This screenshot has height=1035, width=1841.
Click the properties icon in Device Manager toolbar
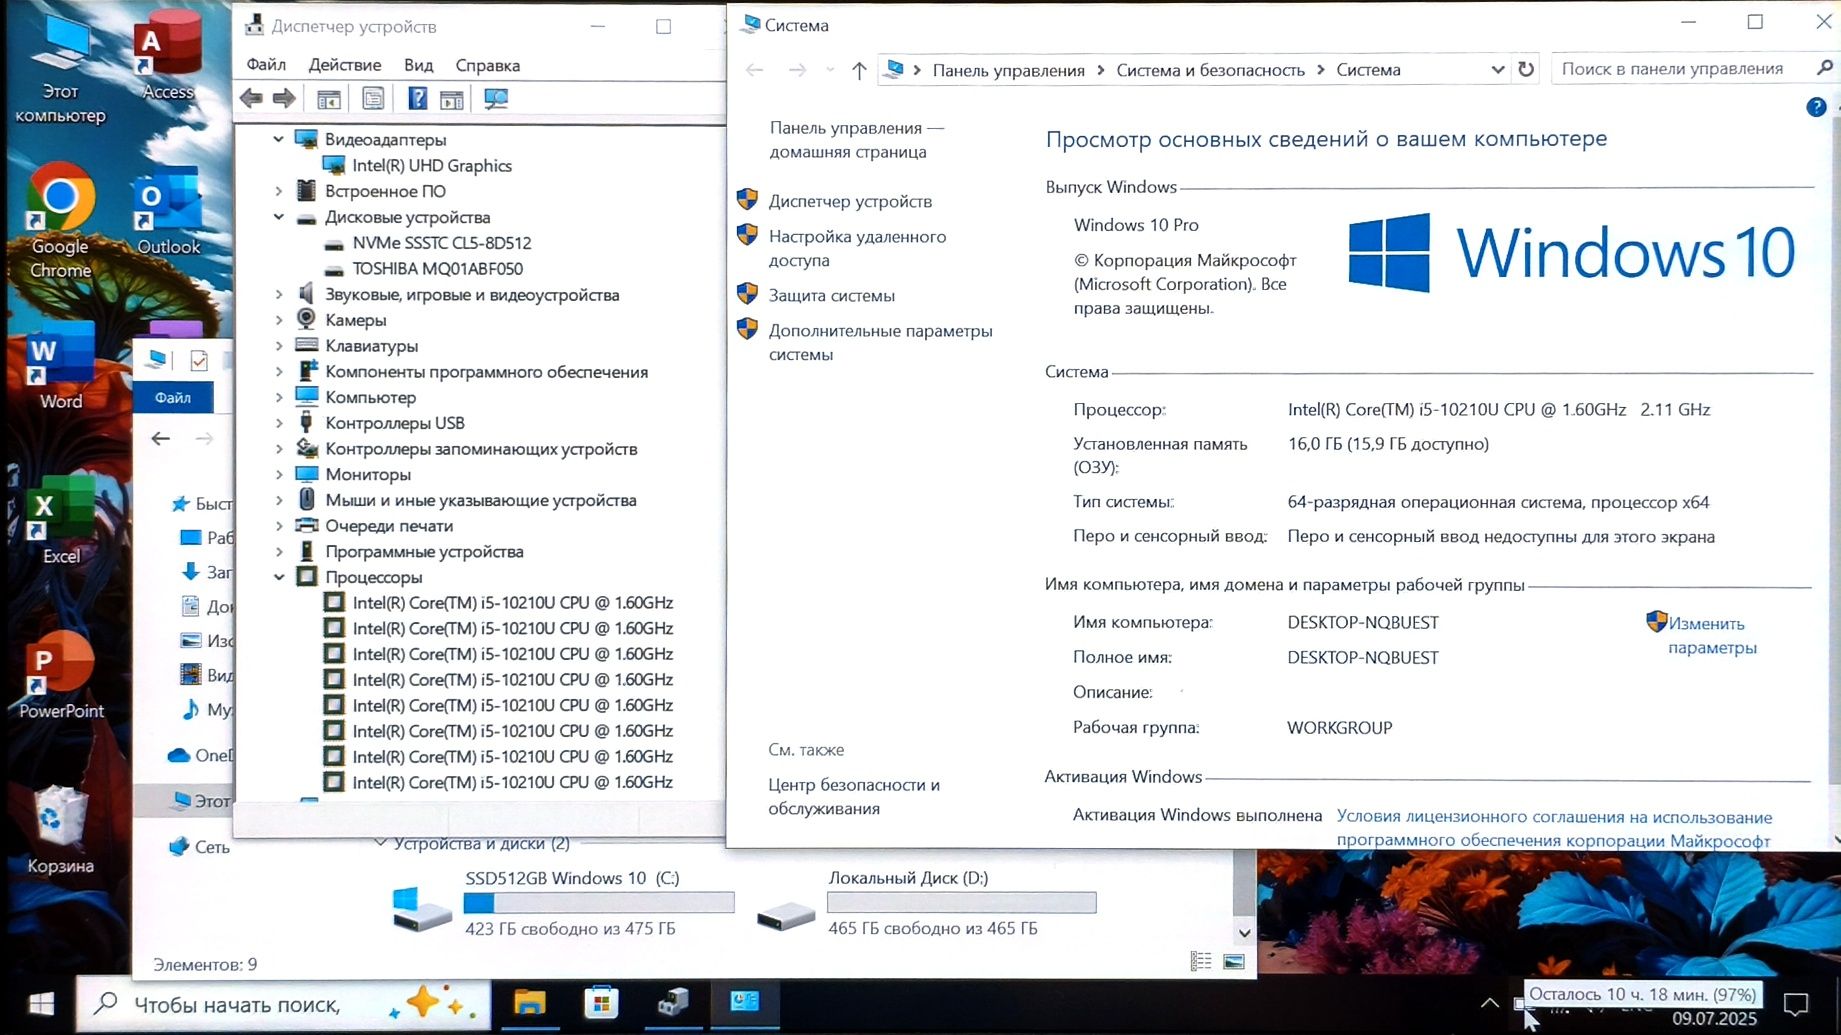click(373, 98)
